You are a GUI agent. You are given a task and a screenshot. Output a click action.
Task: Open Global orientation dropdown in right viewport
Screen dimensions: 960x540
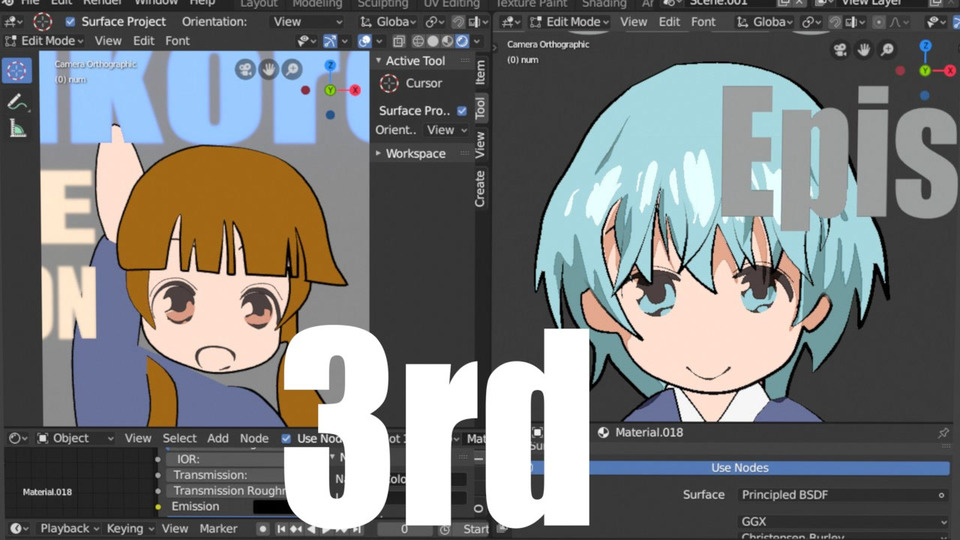(765, 22)
